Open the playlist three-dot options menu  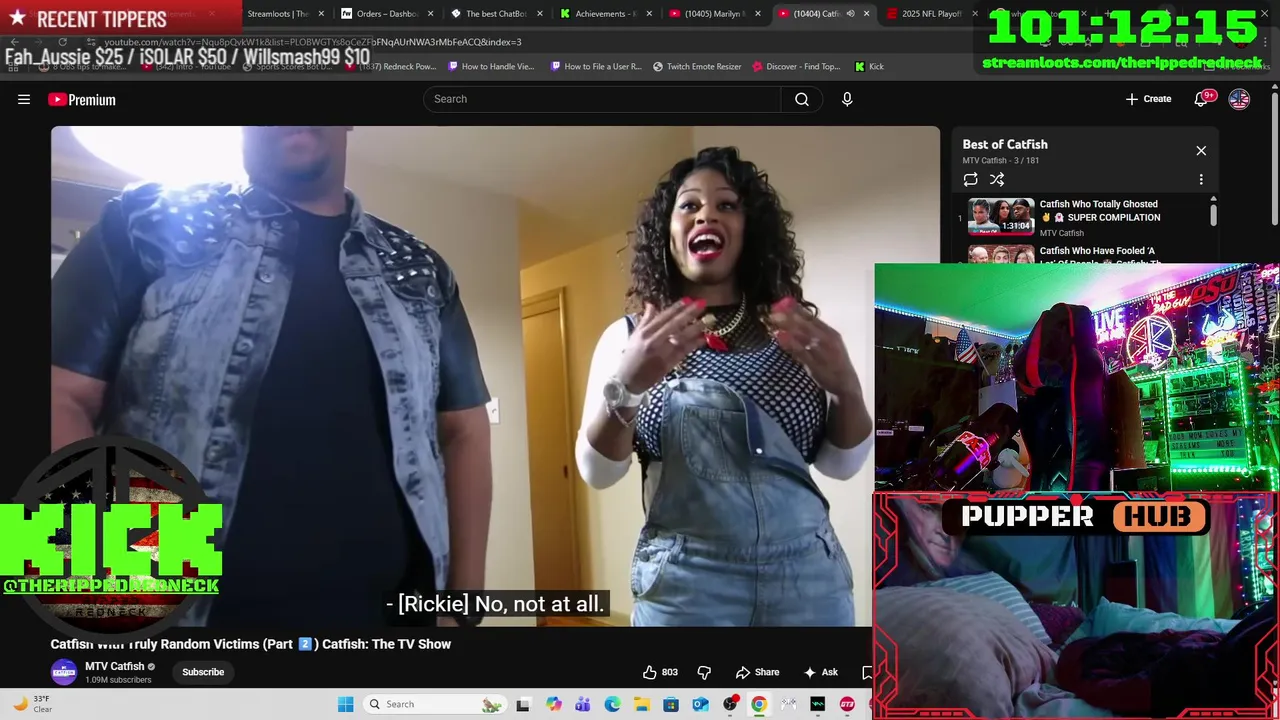[x=1201, y=180]
